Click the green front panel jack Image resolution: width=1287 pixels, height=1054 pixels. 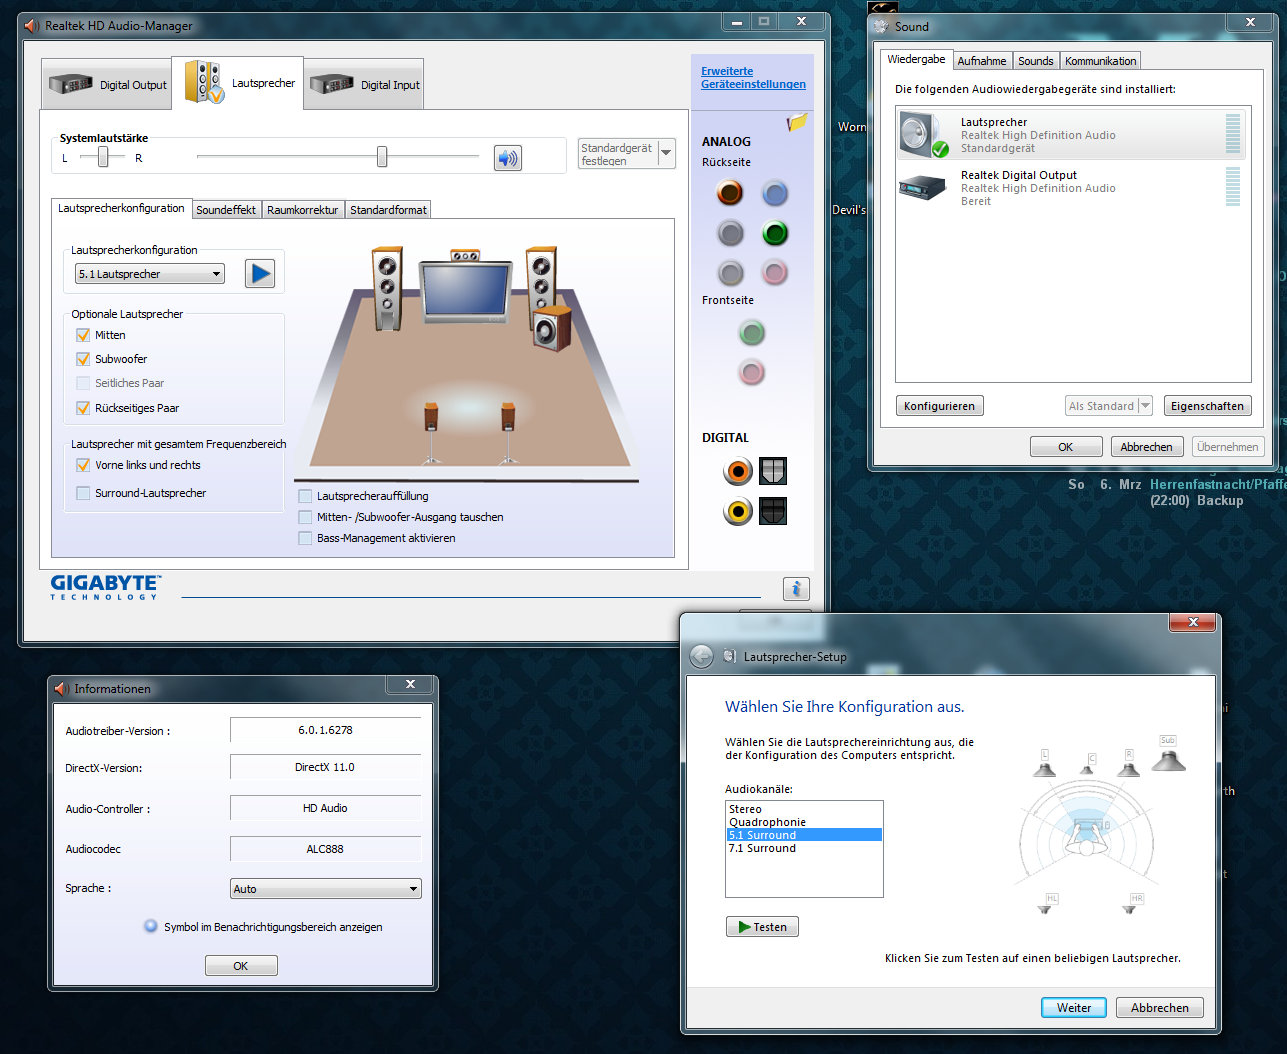[x=751, y=332]
